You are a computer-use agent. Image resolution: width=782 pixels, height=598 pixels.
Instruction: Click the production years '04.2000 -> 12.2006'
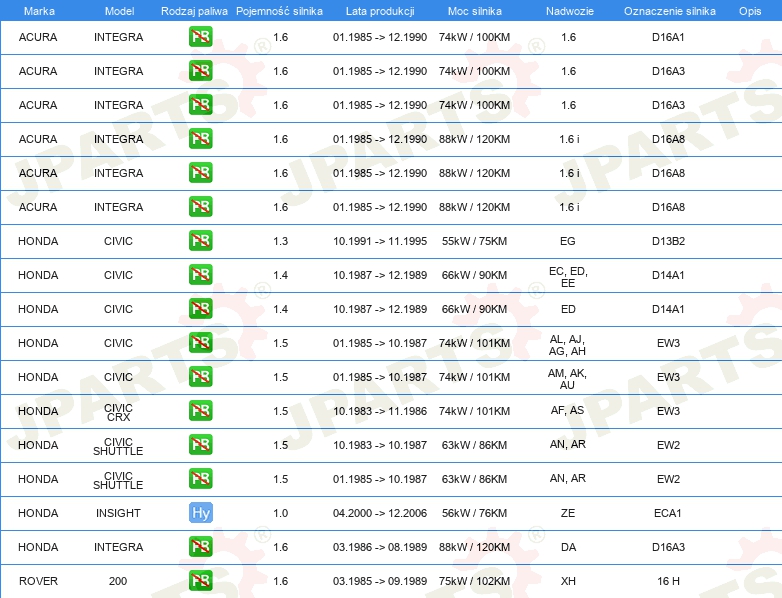click(380, 513)
